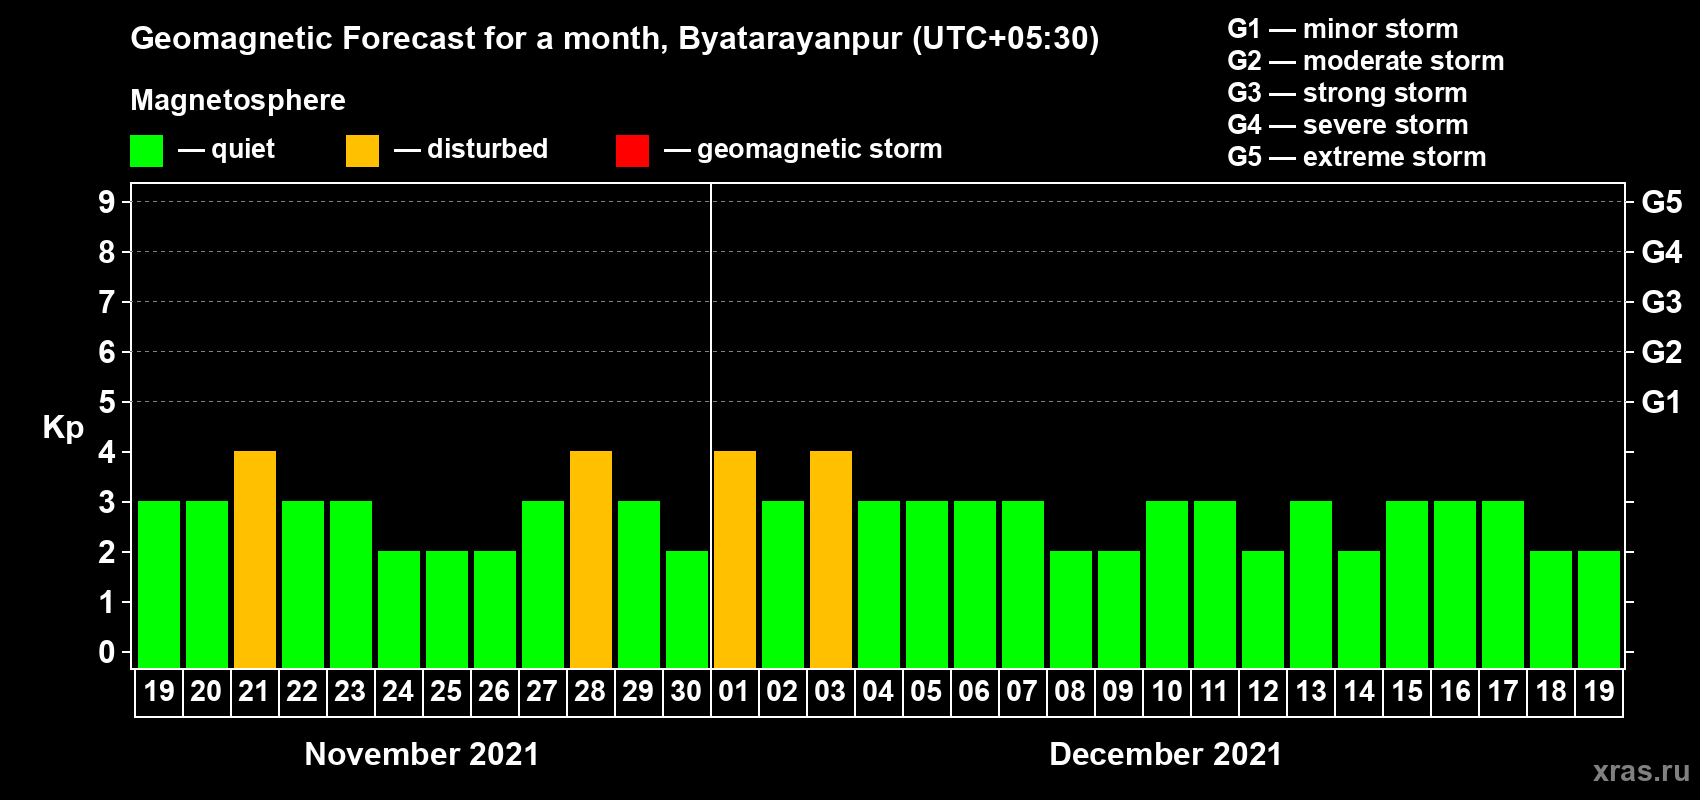Click the date label 23 in November

[350, 692]
